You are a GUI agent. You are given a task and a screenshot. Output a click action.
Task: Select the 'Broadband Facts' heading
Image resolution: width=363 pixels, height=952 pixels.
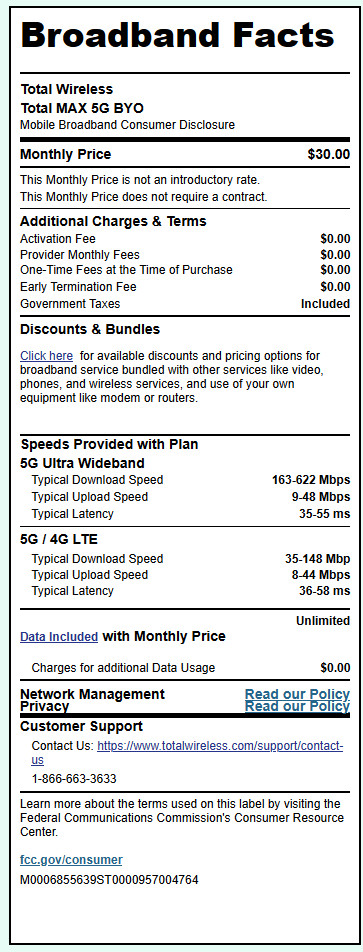coord(177,36)
